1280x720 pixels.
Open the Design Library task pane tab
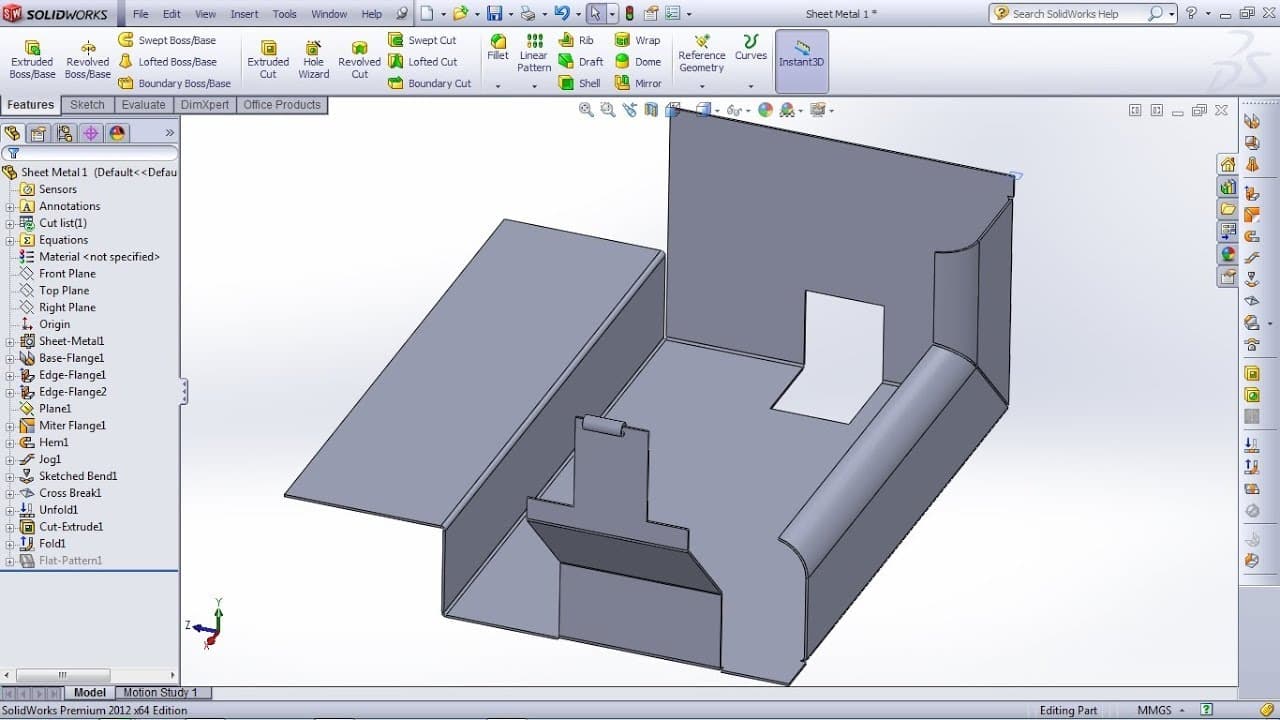[x=1228, y=187]
